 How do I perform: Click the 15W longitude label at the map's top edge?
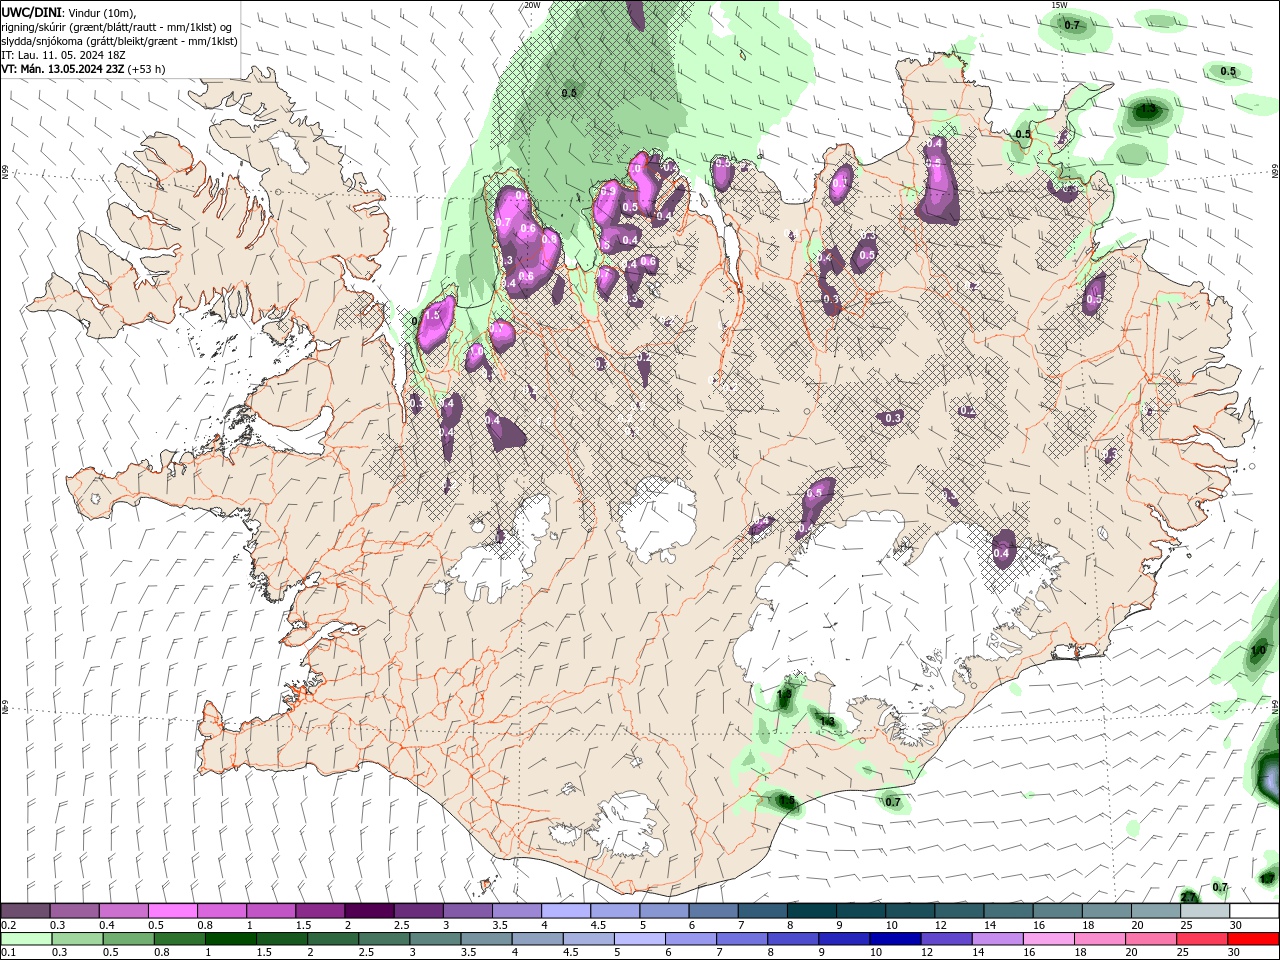(x=1060, y=5)
